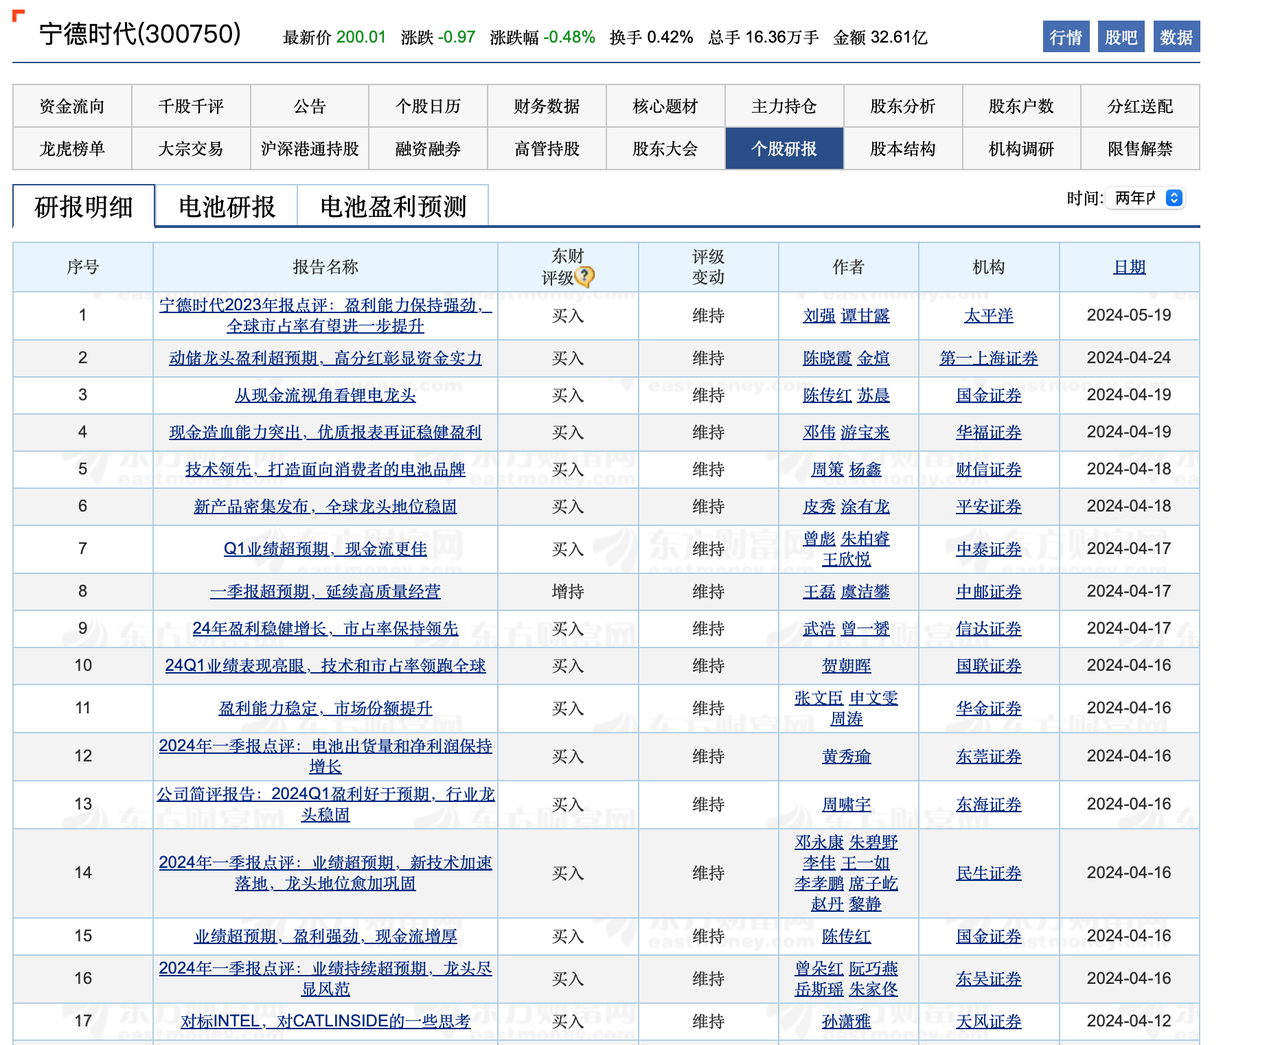Open the 股东大会 menu item
The image size is (1280, 1045).
pyautogui.click(x=666, y=149)
